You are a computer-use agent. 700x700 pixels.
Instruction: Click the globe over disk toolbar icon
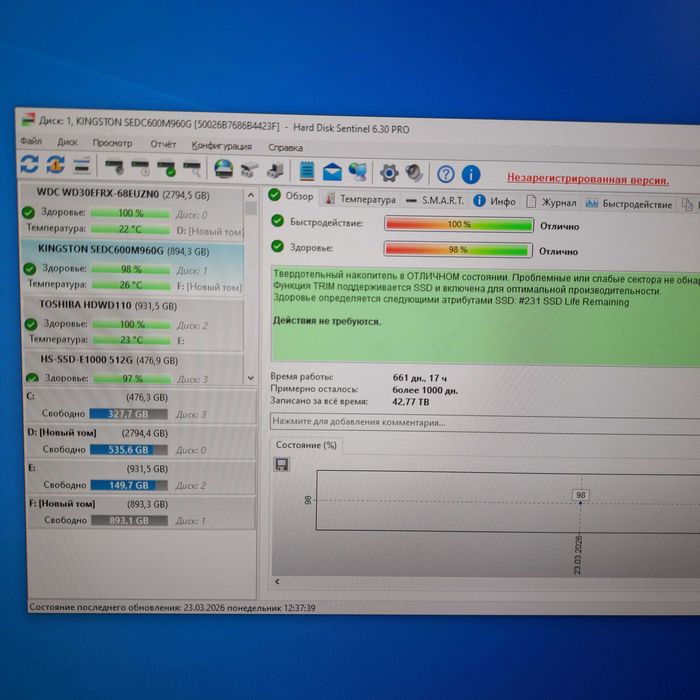(223, 169)
